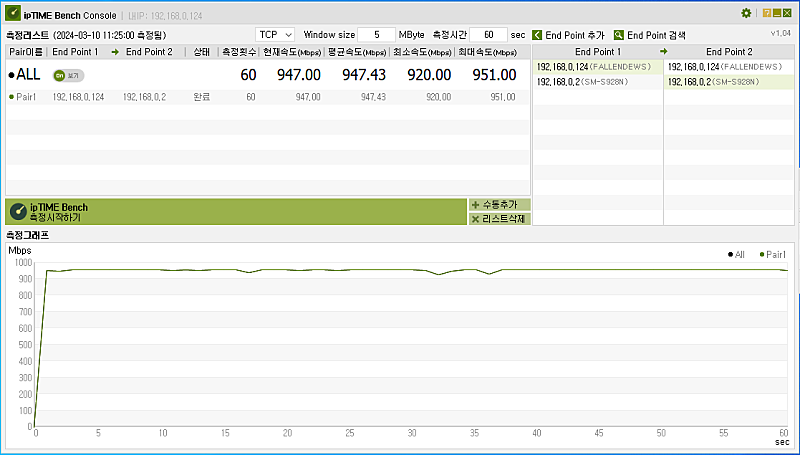Click the Window size input field
Viewport: 800px width, 455px height.
tap(377, 35)
